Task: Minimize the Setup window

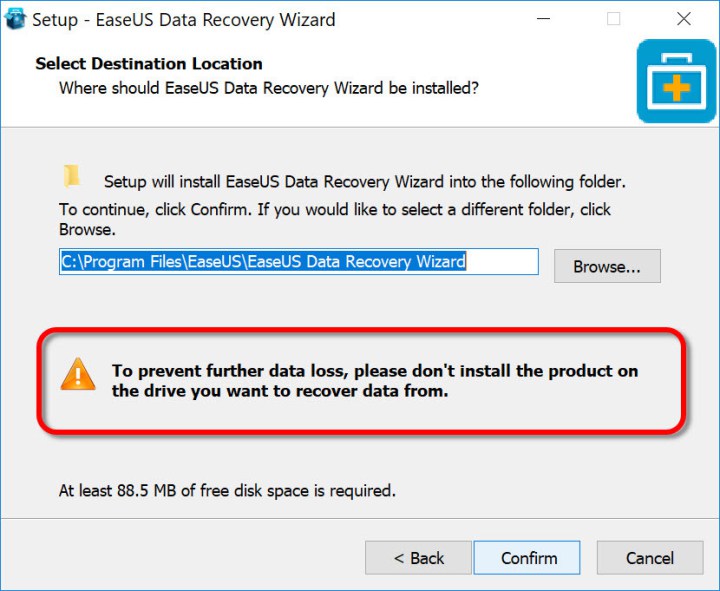Action: [544, 19]
